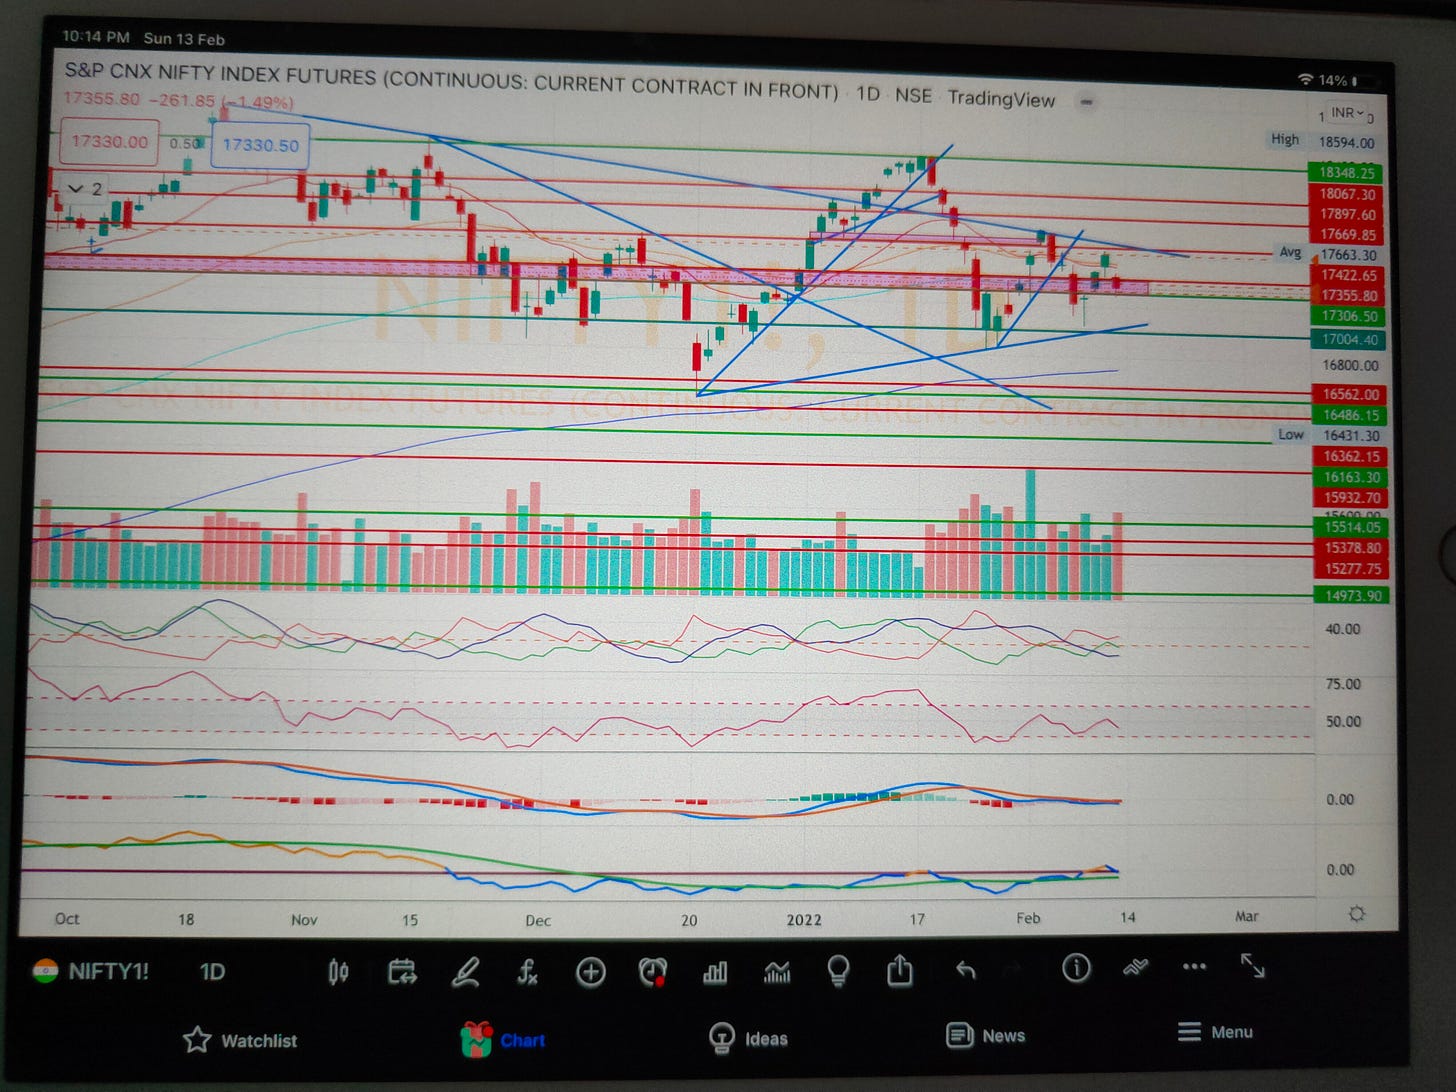1456x1092 pixels.
Task: Switch to the Chart tab
Action: point(503,1039)
